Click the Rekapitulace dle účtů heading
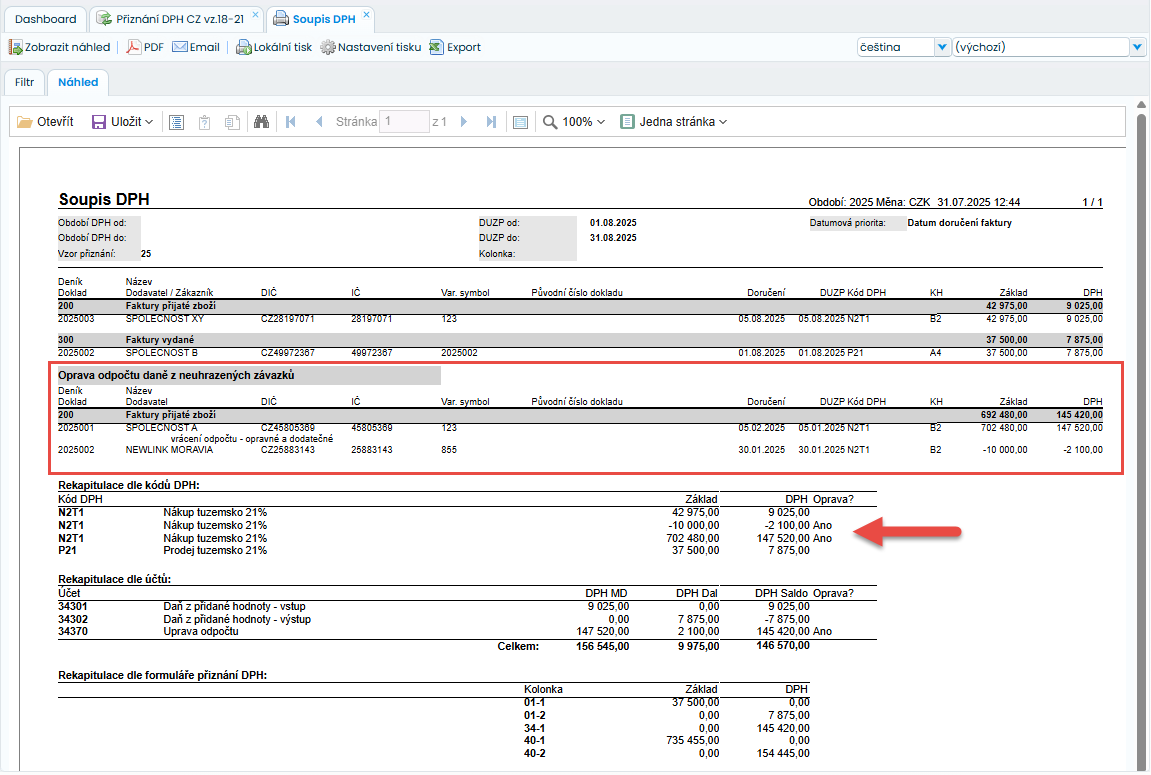The height and width of the screenshot is (775, 1151). tap(115, 580)
